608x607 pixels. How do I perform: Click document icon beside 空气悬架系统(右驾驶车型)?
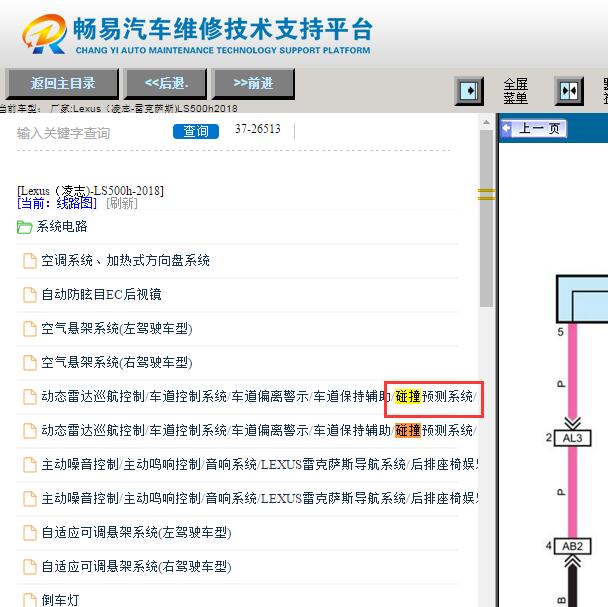30,363
